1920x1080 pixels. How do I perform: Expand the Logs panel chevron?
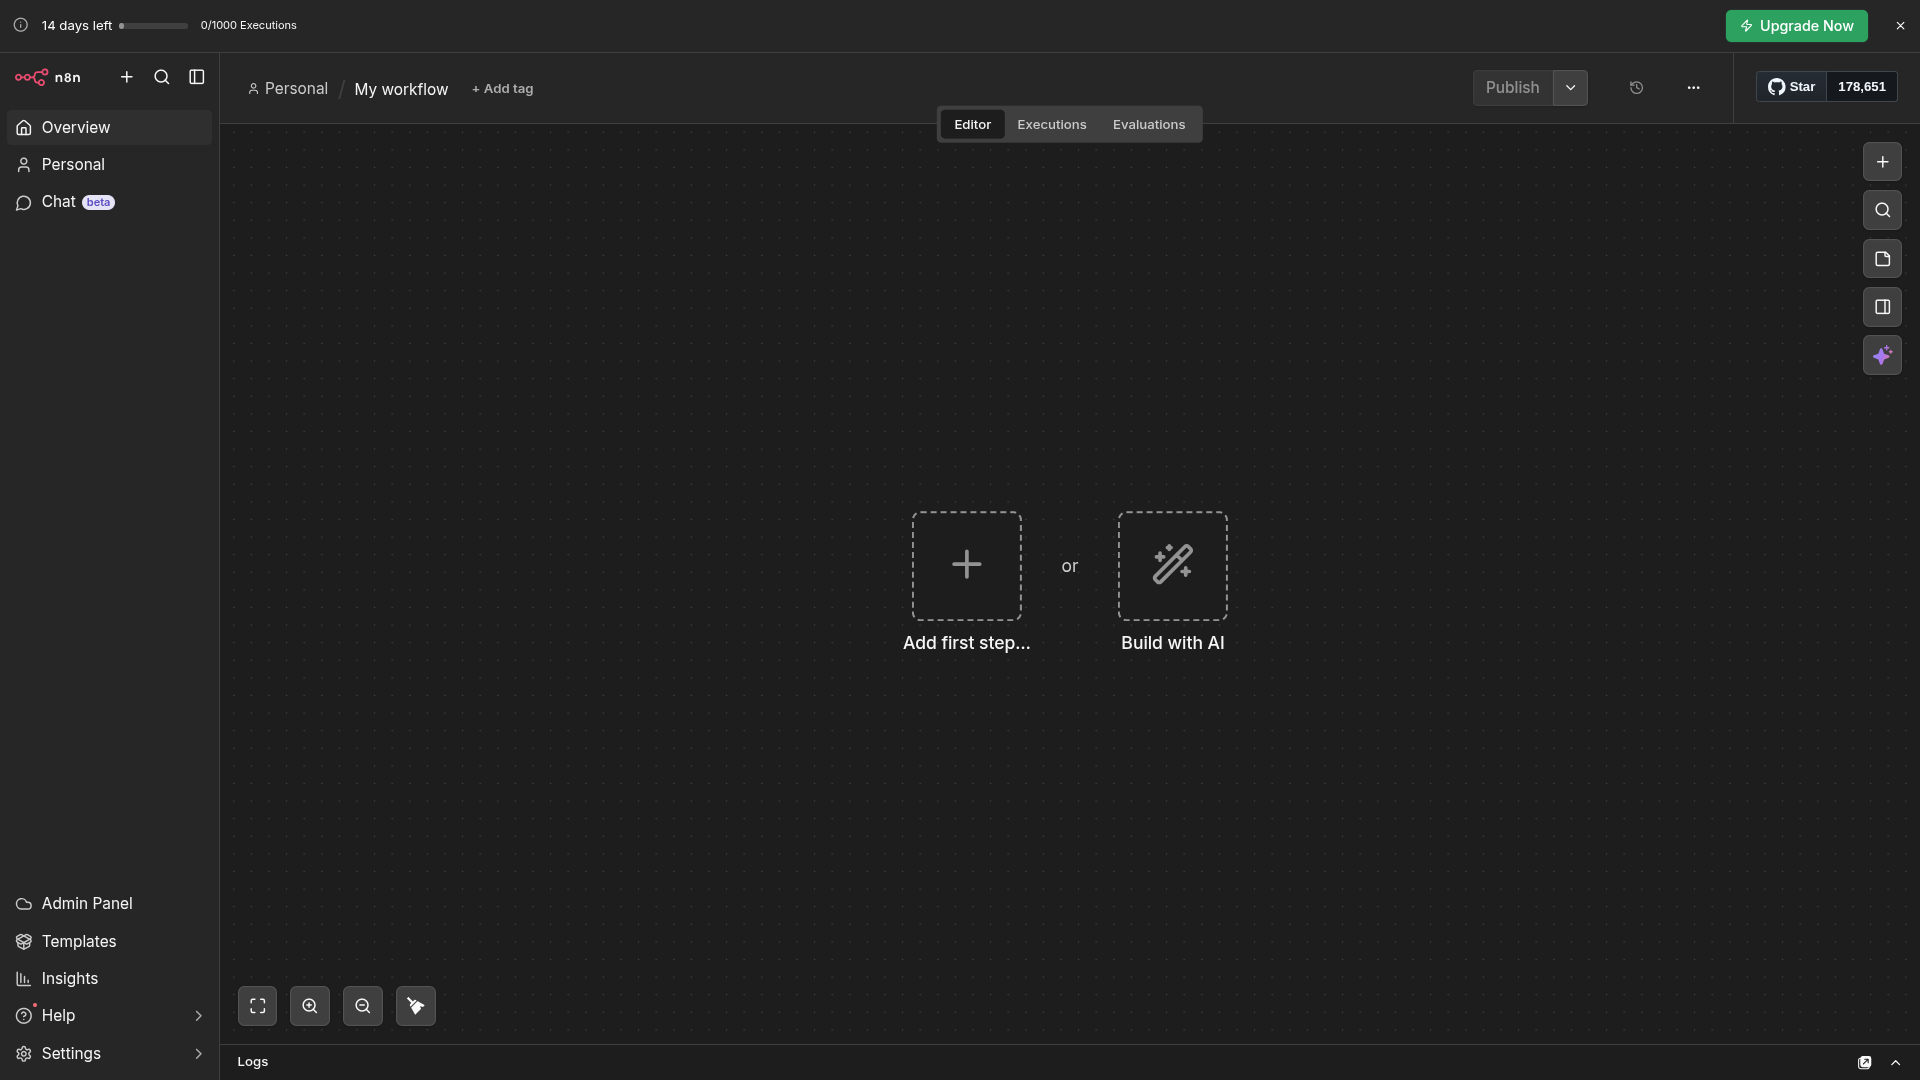tap(1895, 1062)
